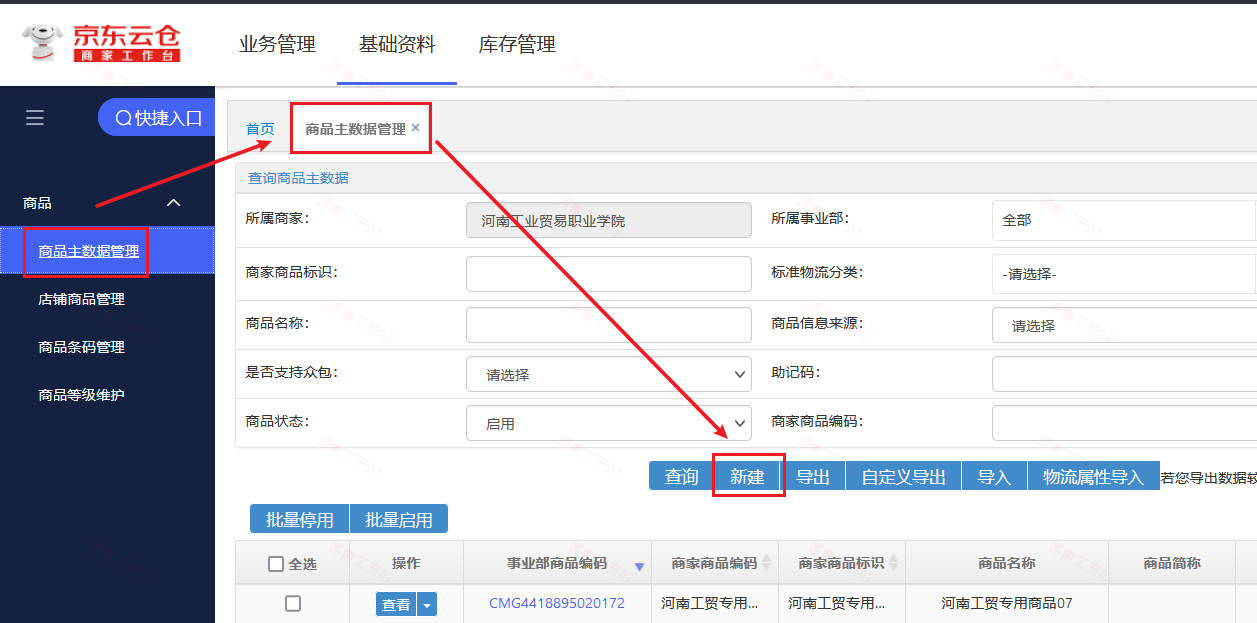The width and height of the screenshot is (1257, 623).
Task: Open the 业务管理 top menu
Action: 277,44
